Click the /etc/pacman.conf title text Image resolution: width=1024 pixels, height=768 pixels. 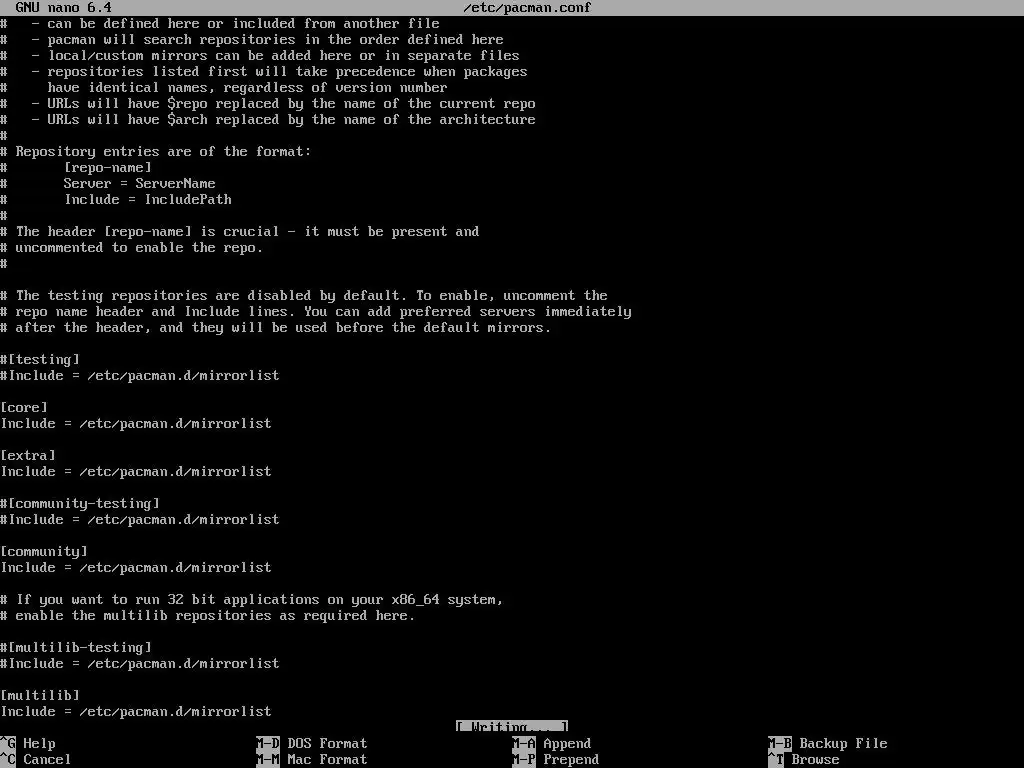527,8
